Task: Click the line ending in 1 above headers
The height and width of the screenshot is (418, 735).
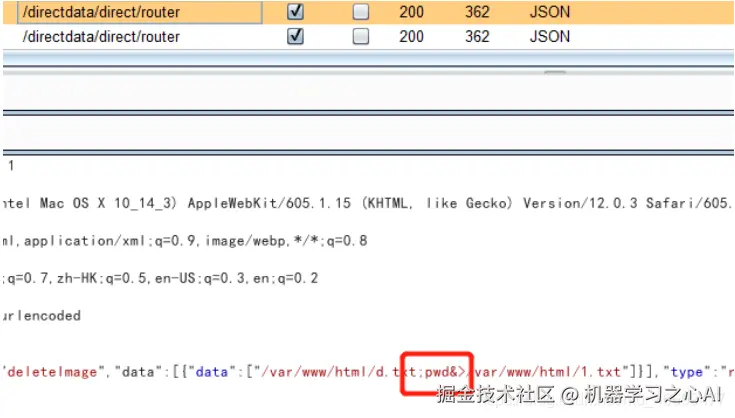Action: tap(10, 165)
